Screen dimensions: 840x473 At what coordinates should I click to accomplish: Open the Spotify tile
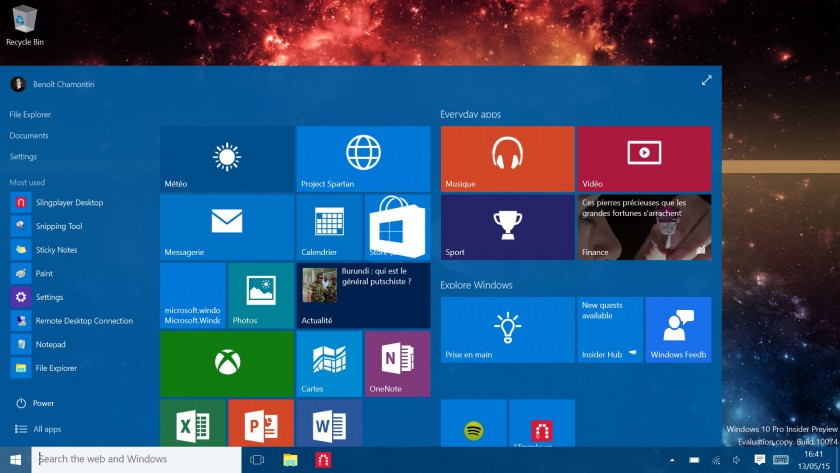[x=474, y=424]
